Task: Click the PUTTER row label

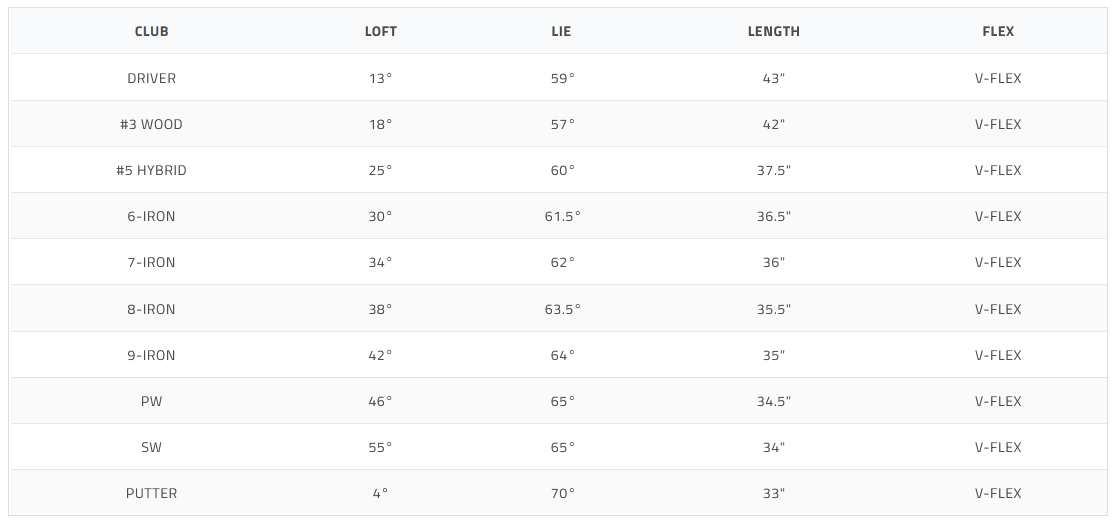Action: pyautogui.click(x=151, y=493)
